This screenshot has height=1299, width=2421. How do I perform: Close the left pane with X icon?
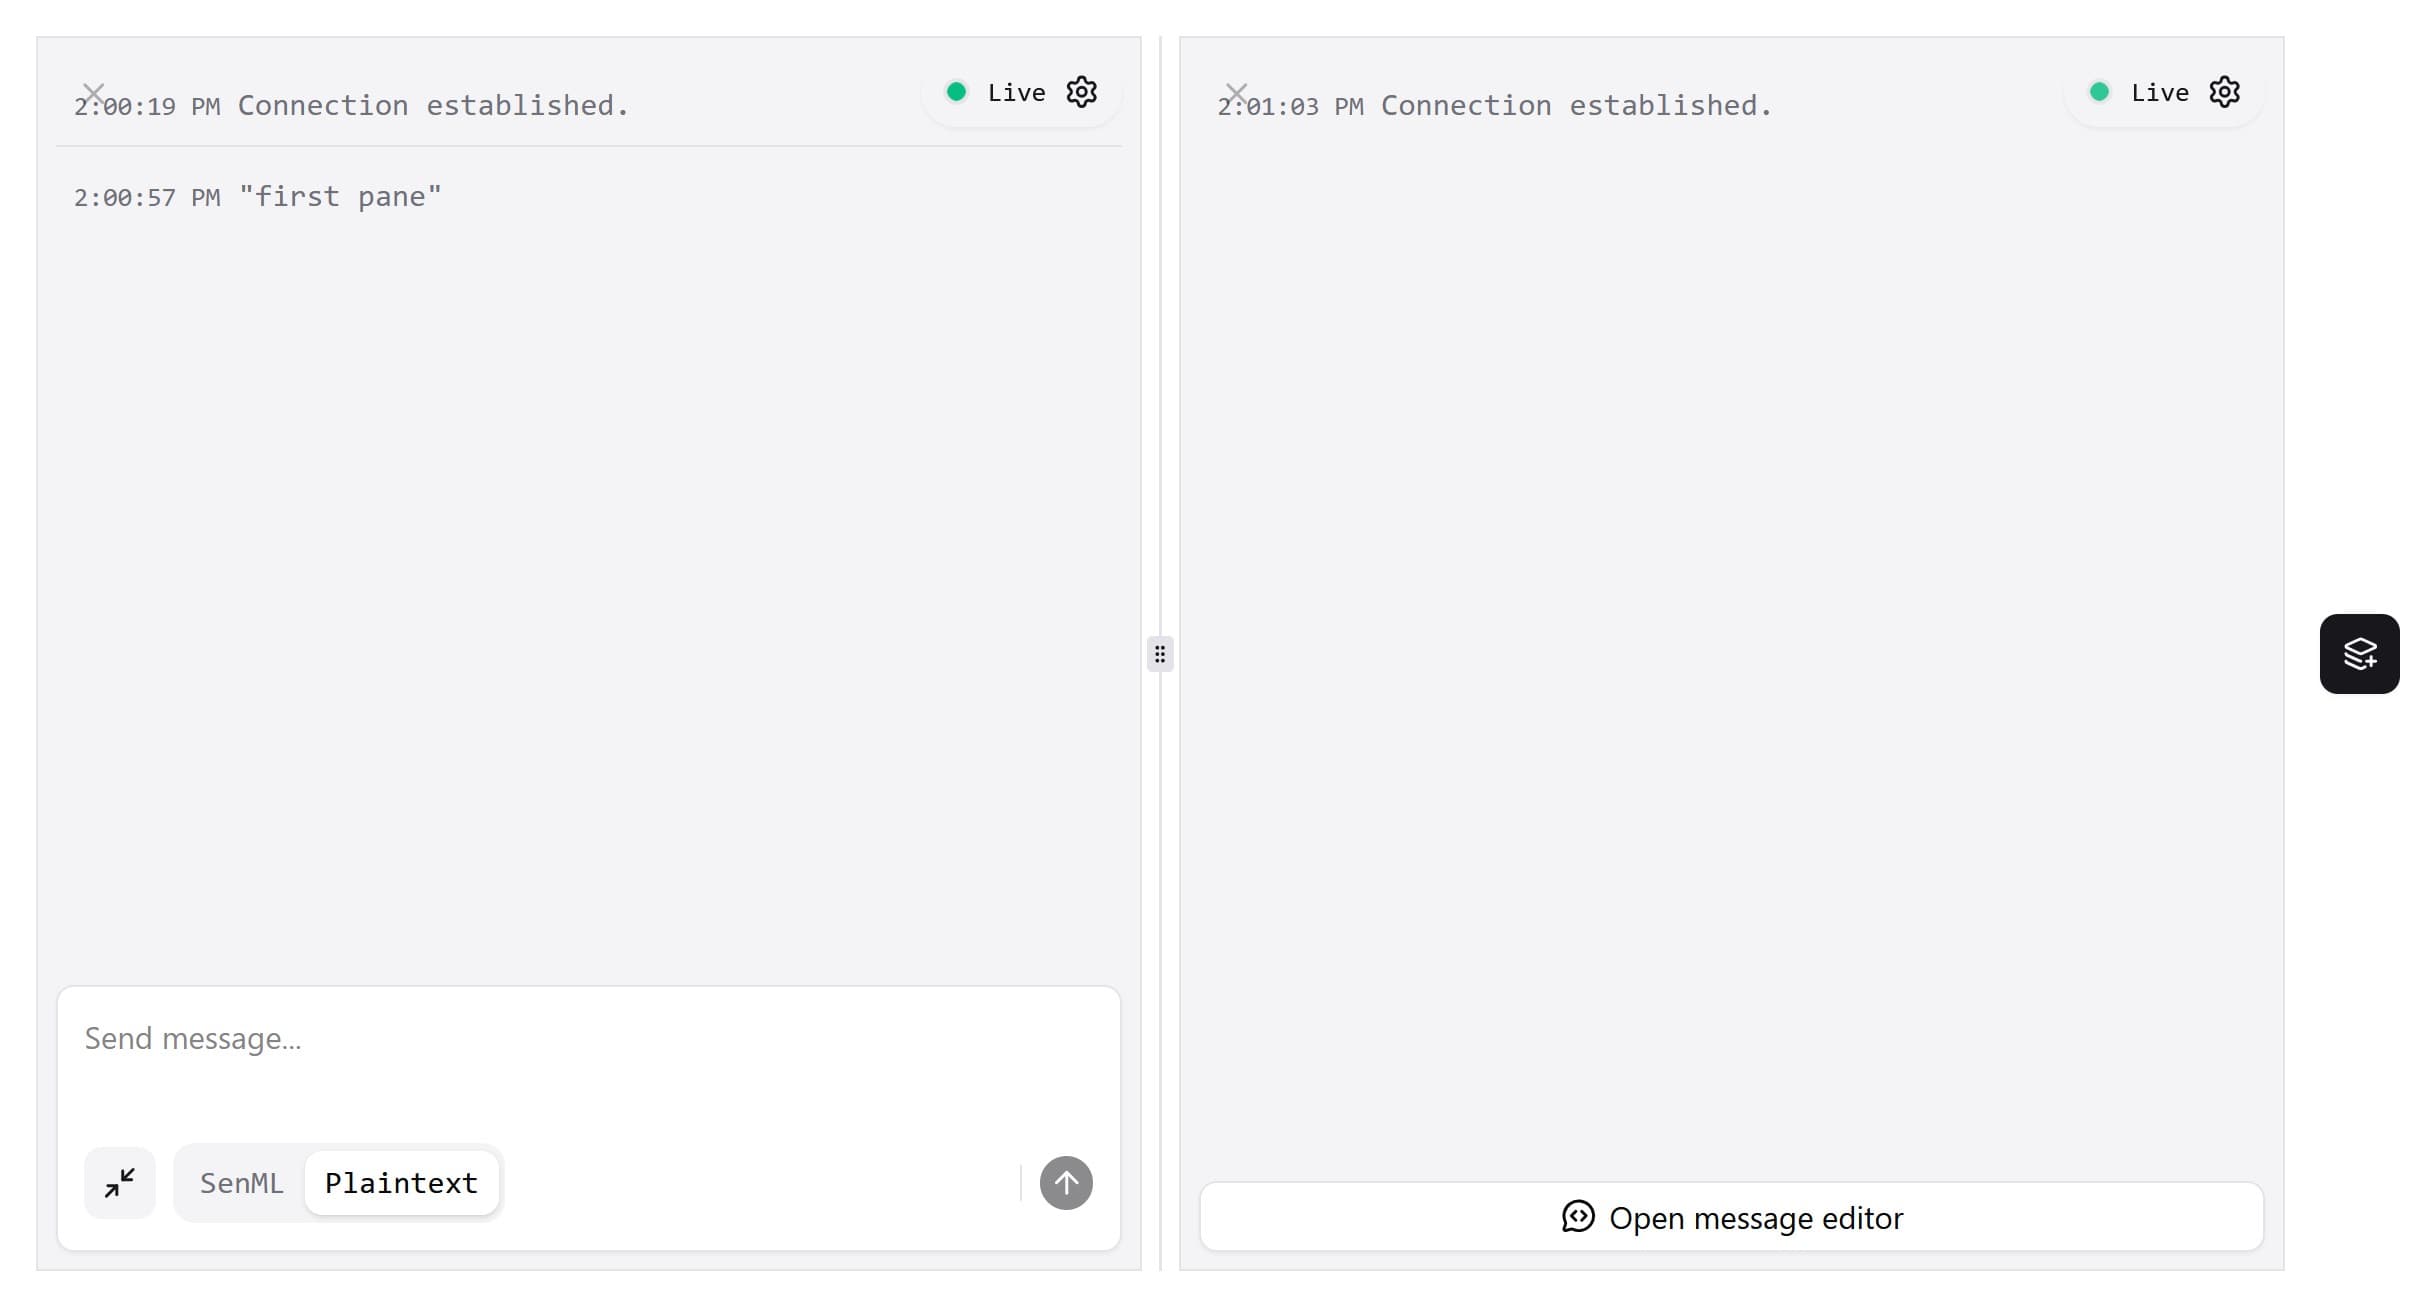pyautogui.click(x=93, y=94)
